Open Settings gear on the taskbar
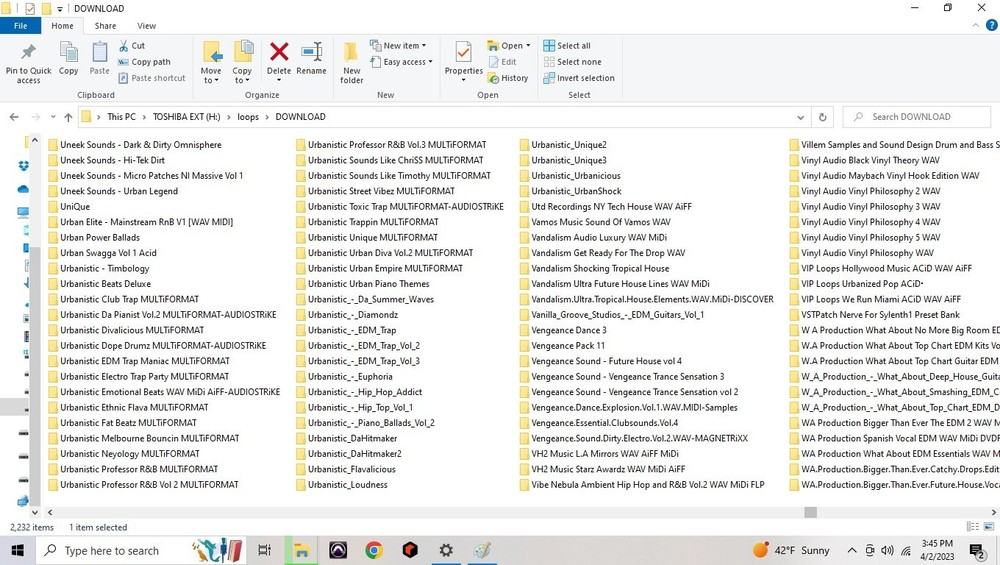Image resolution: width=1000 pixels, height=565 pixels. click(x=446, y=550)
